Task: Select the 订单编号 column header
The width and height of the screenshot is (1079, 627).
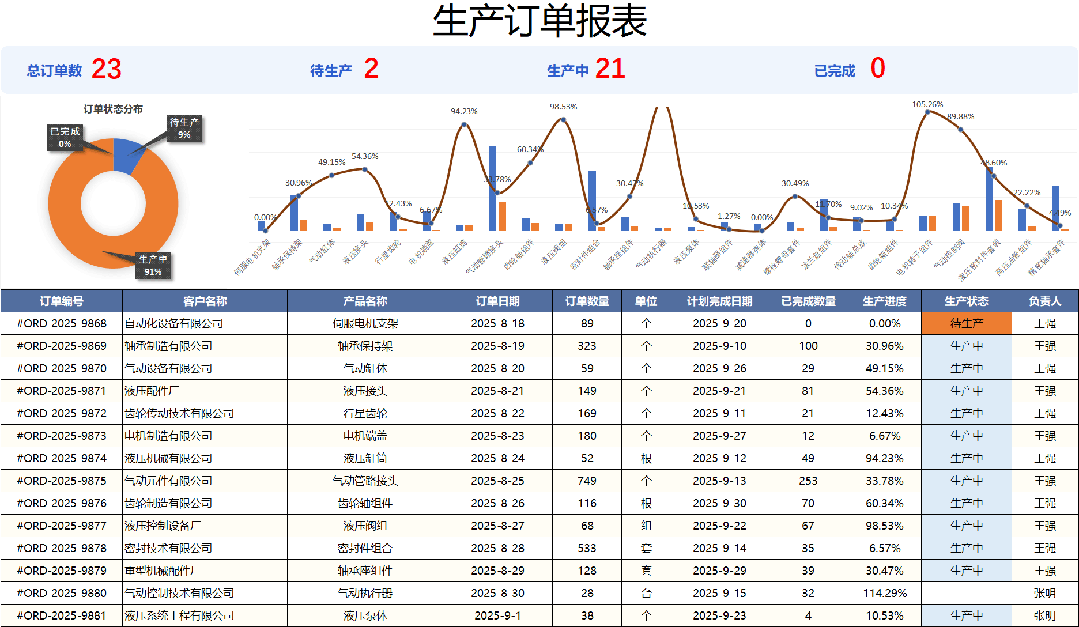Action: coord(62,301)
